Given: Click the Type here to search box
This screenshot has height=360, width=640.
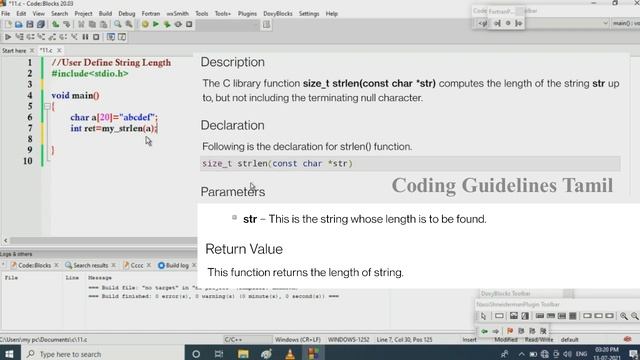Looking at the screenshot, I should click(x=102, y=354).
